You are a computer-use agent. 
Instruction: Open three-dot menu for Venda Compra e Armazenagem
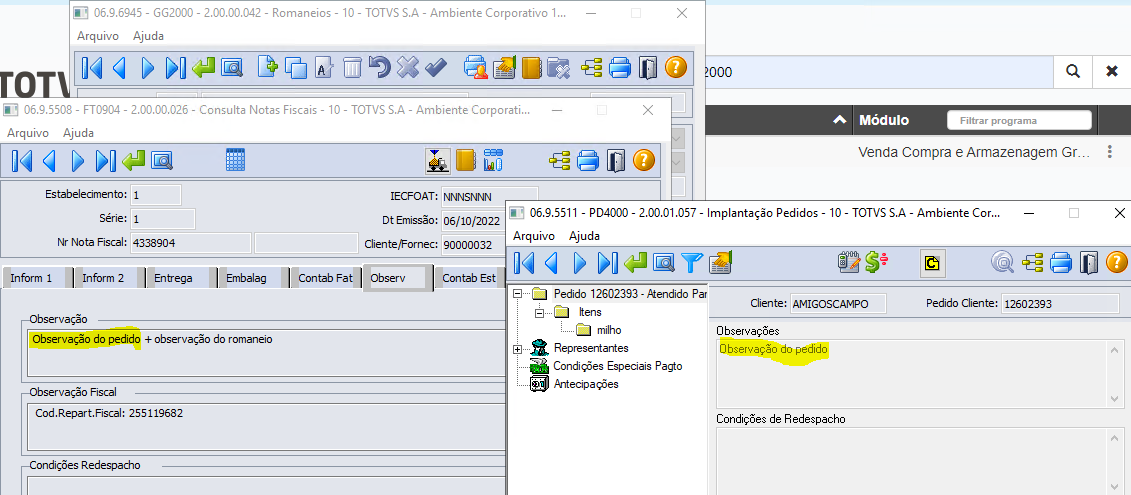tap(1109, 152)
